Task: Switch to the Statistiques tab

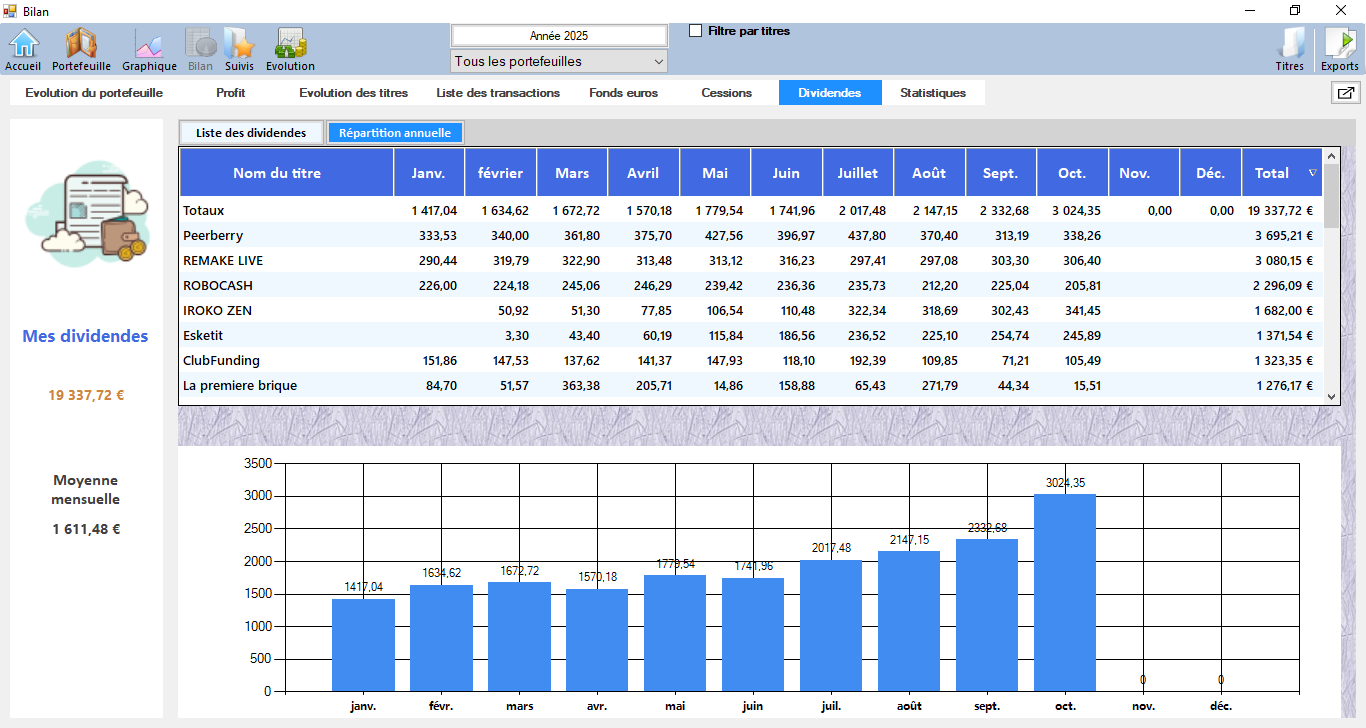Action: pyautogui.click(x=932, y=93)
